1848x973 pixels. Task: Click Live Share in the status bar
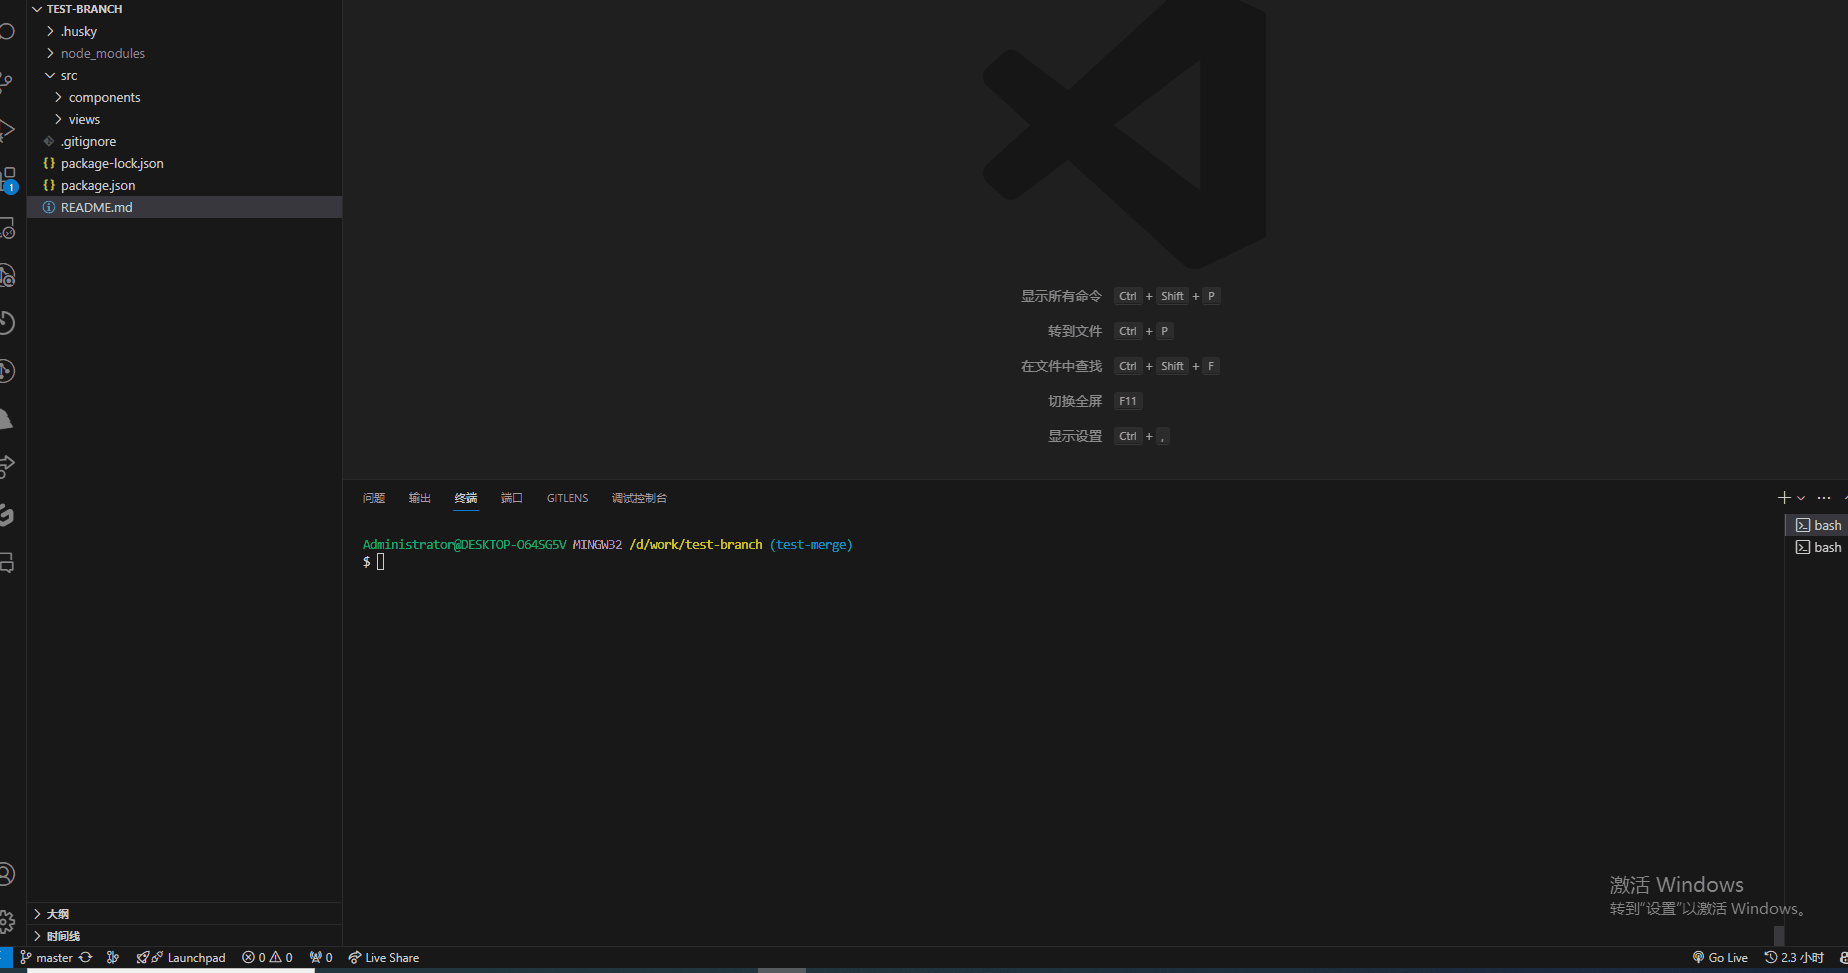tap(384, 957)
